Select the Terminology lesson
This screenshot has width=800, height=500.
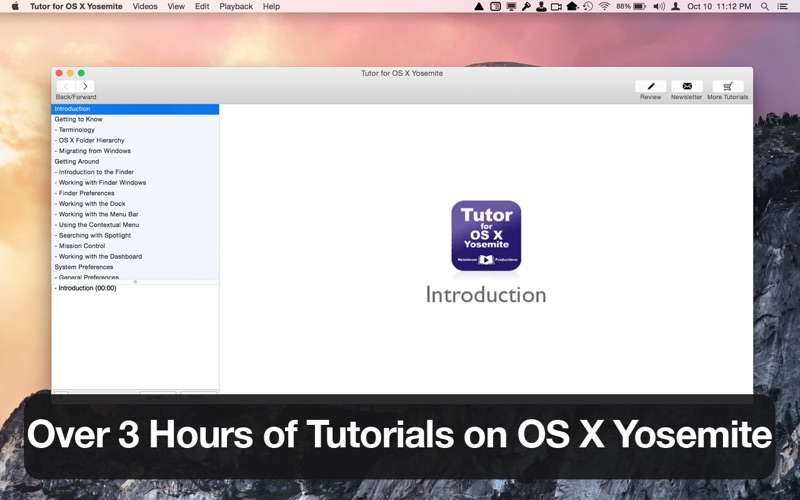[x=135, y=130]
